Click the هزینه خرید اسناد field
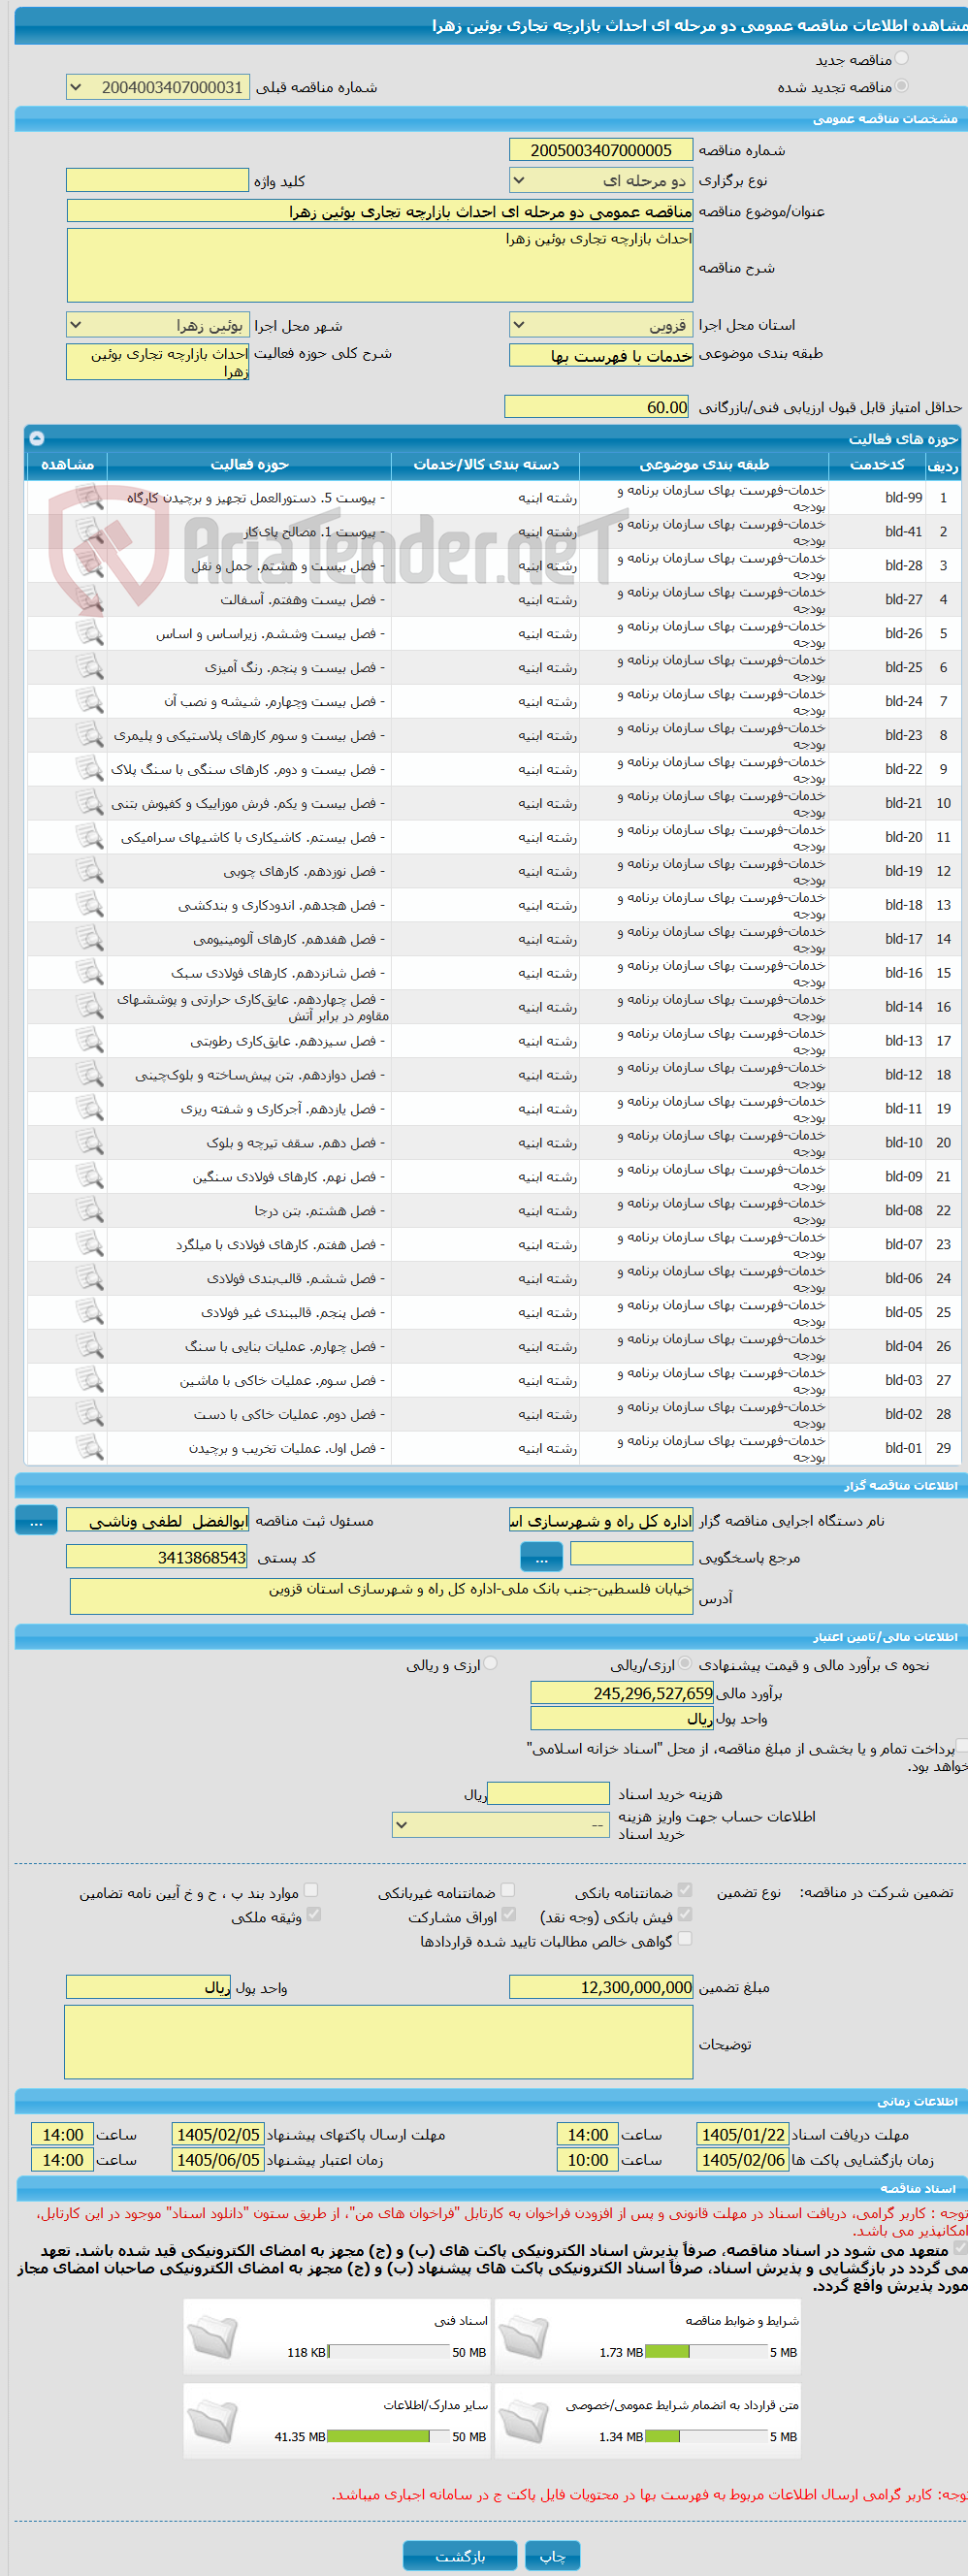Image resolution: width=968 pixels, height=2576 pixels. (548, 1793)
